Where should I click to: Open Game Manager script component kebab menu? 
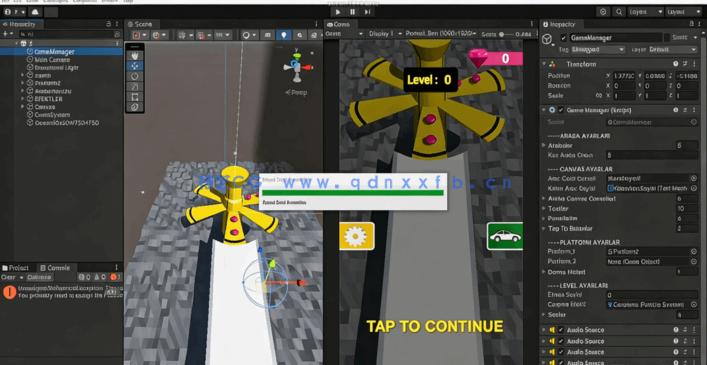click(x=695, y=110)
